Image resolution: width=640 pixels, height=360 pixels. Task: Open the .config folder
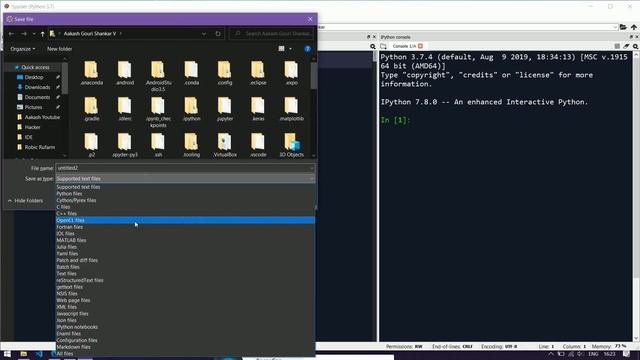pos(224,73)
